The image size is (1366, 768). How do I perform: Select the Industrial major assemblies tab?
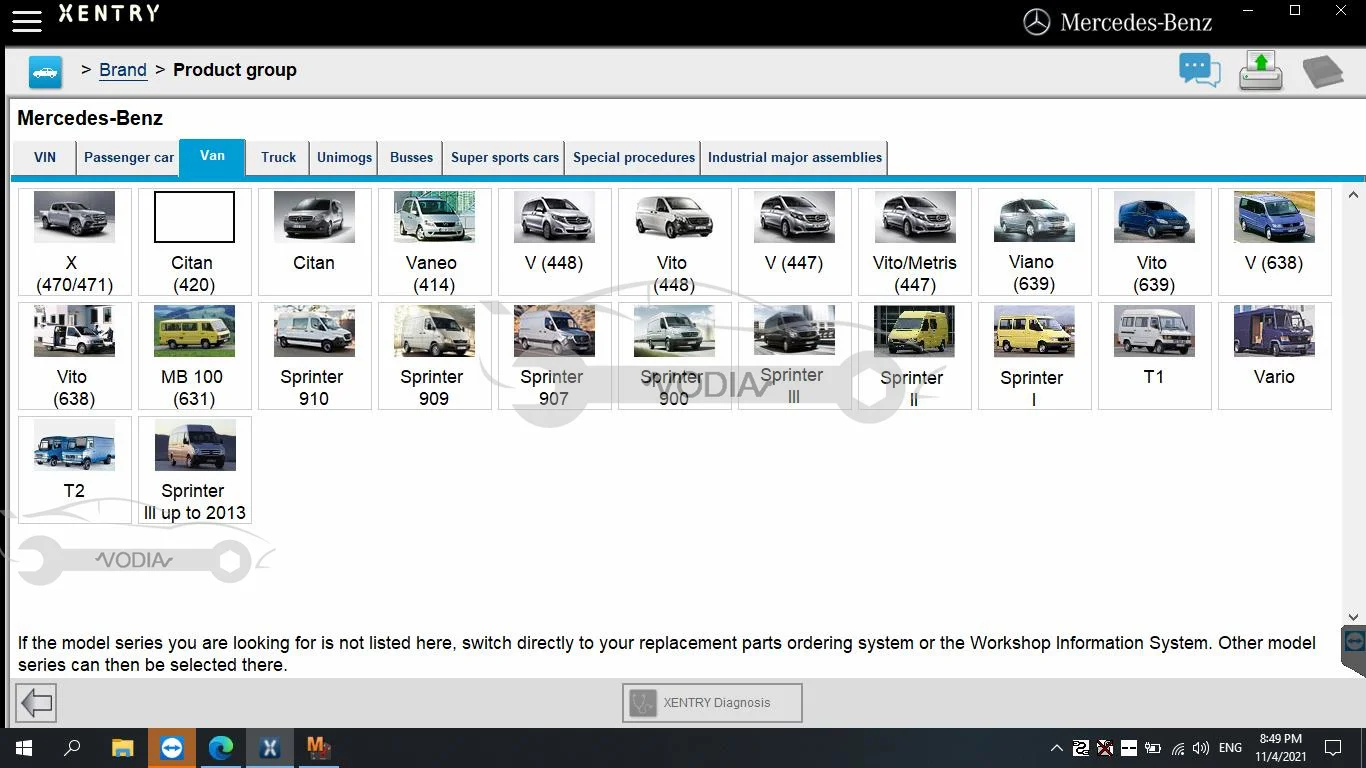794,158
